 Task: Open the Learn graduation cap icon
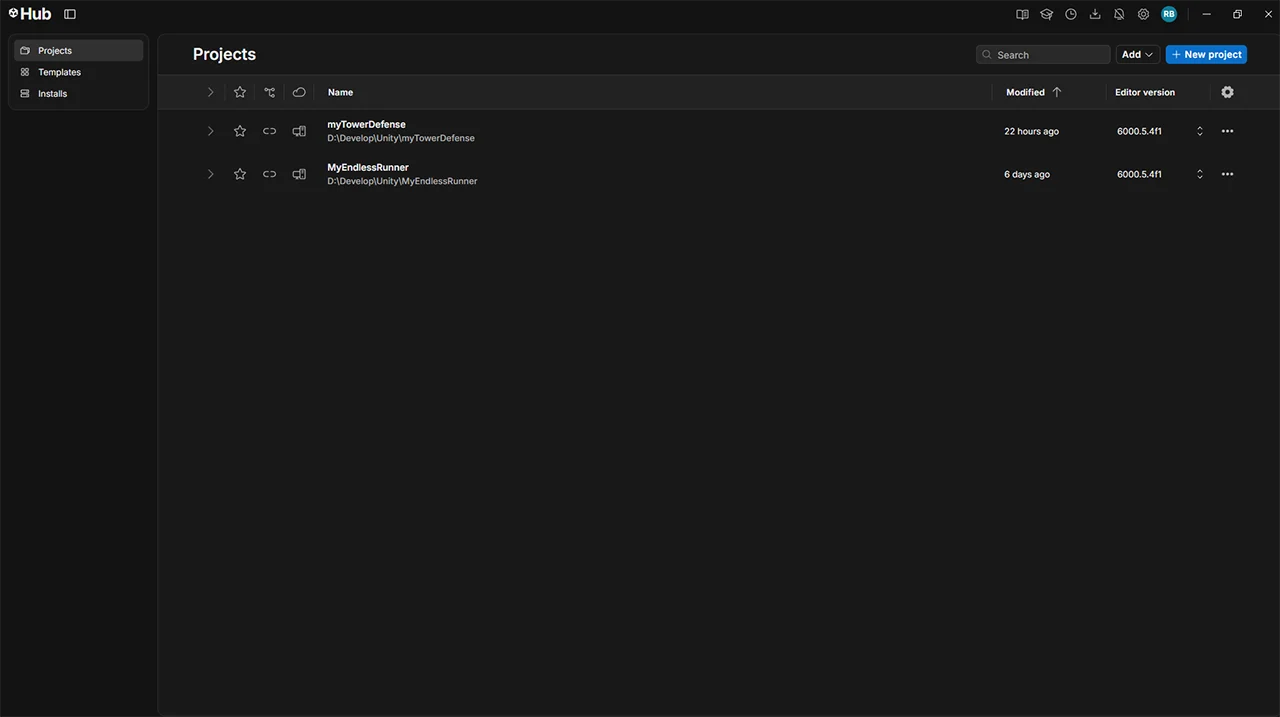[1046, 14]
